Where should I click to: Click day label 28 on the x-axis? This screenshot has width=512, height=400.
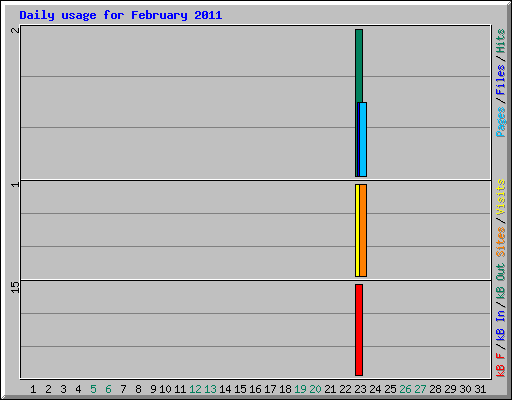pos(435,389)
